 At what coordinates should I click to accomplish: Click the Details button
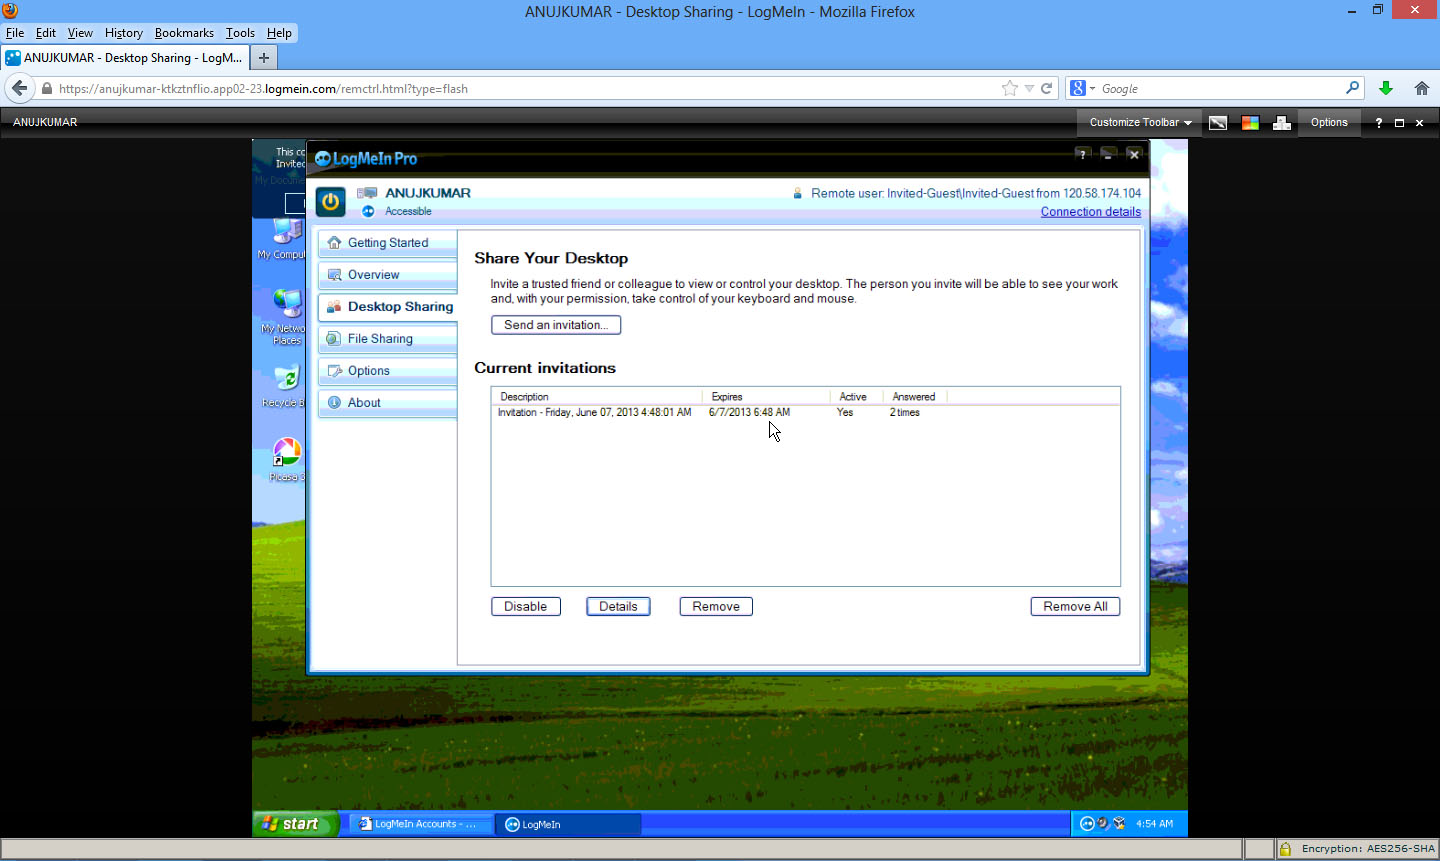(x=618, y=606)
